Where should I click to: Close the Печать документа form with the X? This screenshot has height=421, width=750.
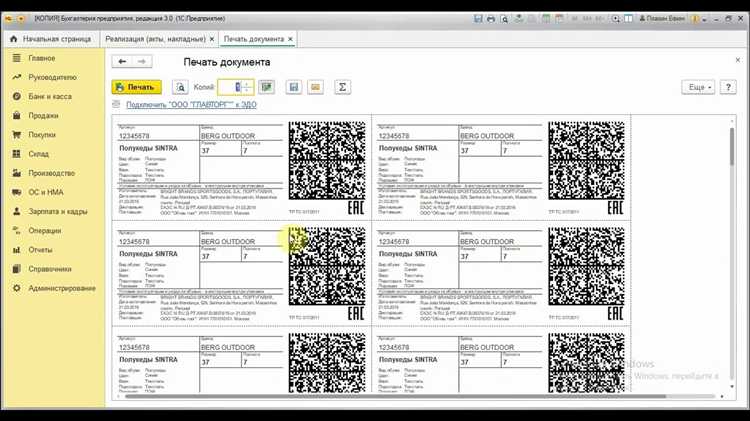tap(738, 60)
